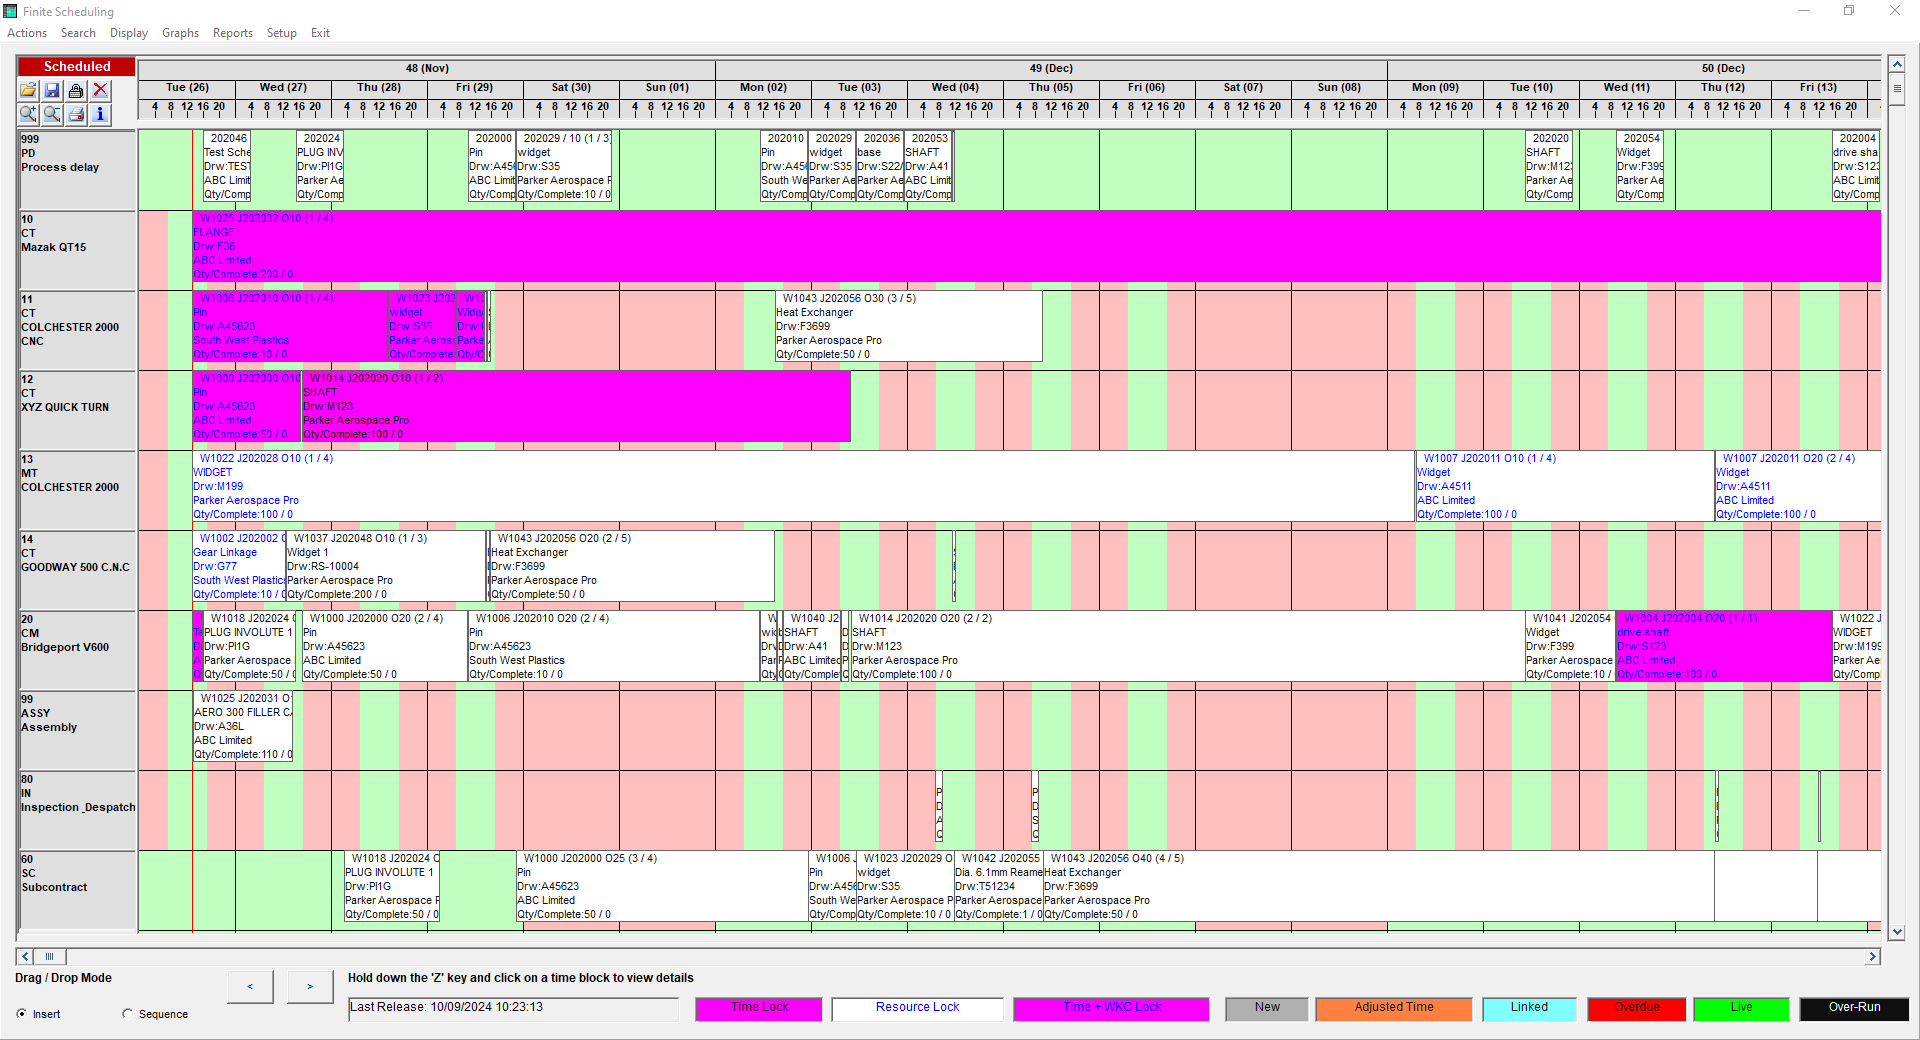Viewport: 1920px width, 1040px height.
Task: Zoom out with the magnifier minus icon
Action: click(x=52, y=114)
